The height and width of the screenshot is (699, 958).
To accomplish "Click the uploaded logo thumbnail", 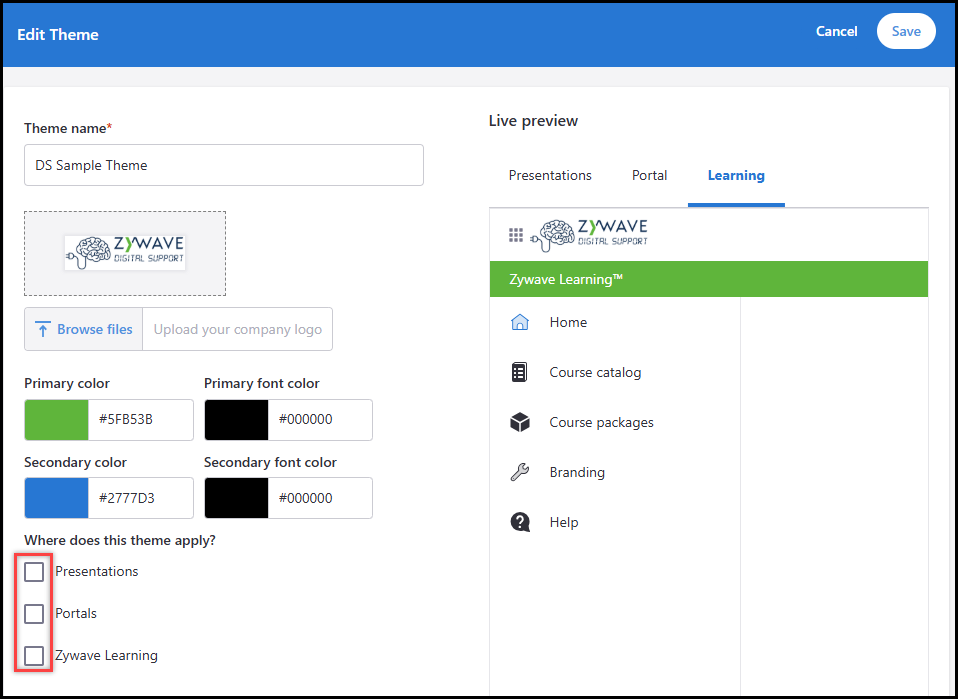I will [125, 253].
